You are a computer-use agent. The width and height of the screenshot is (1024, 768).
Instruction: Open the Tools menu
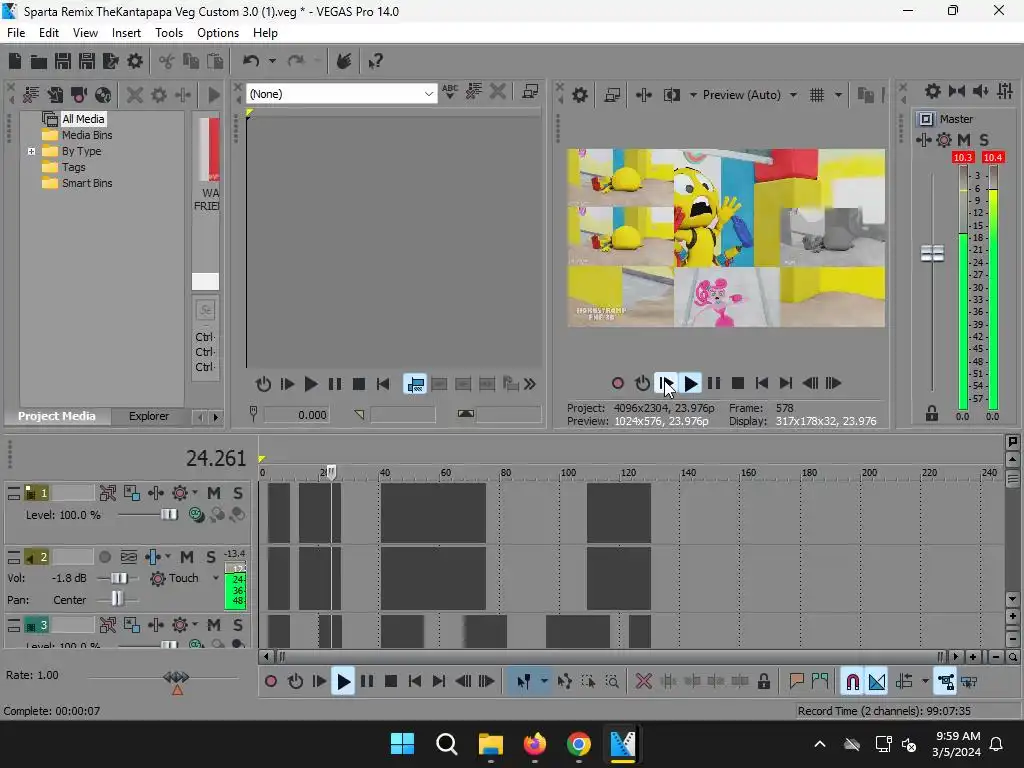click(168, 33)
